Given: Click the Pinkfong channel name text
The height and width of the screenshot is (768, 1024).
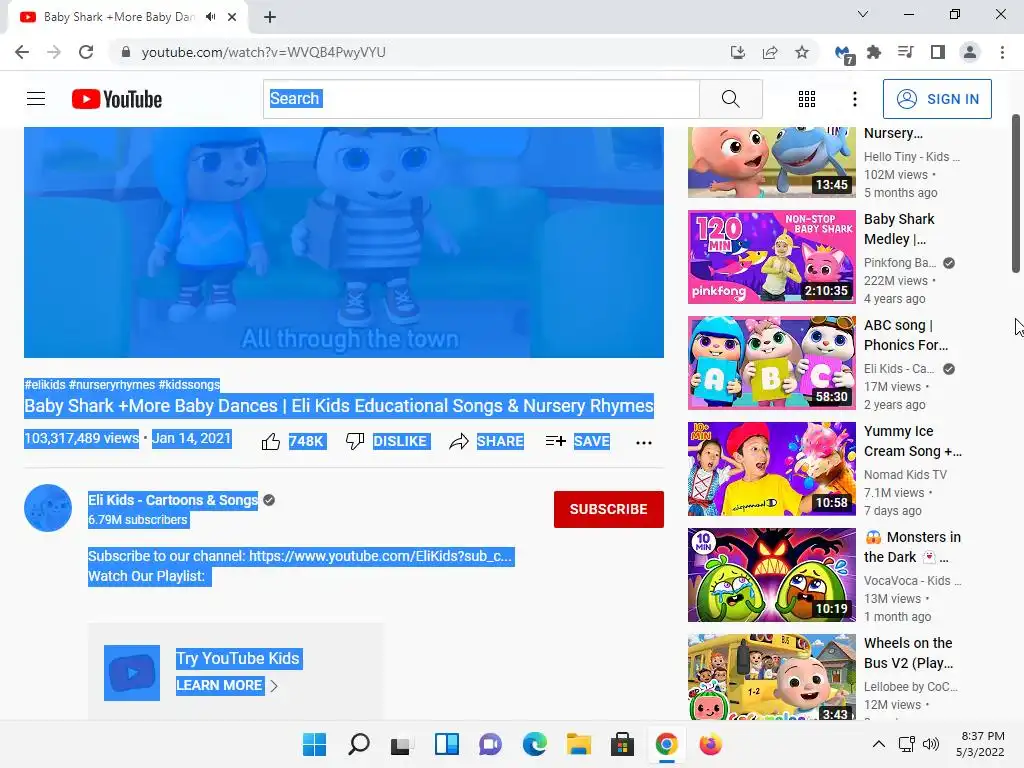Looking at the screenshot, I should click(900, 263).
